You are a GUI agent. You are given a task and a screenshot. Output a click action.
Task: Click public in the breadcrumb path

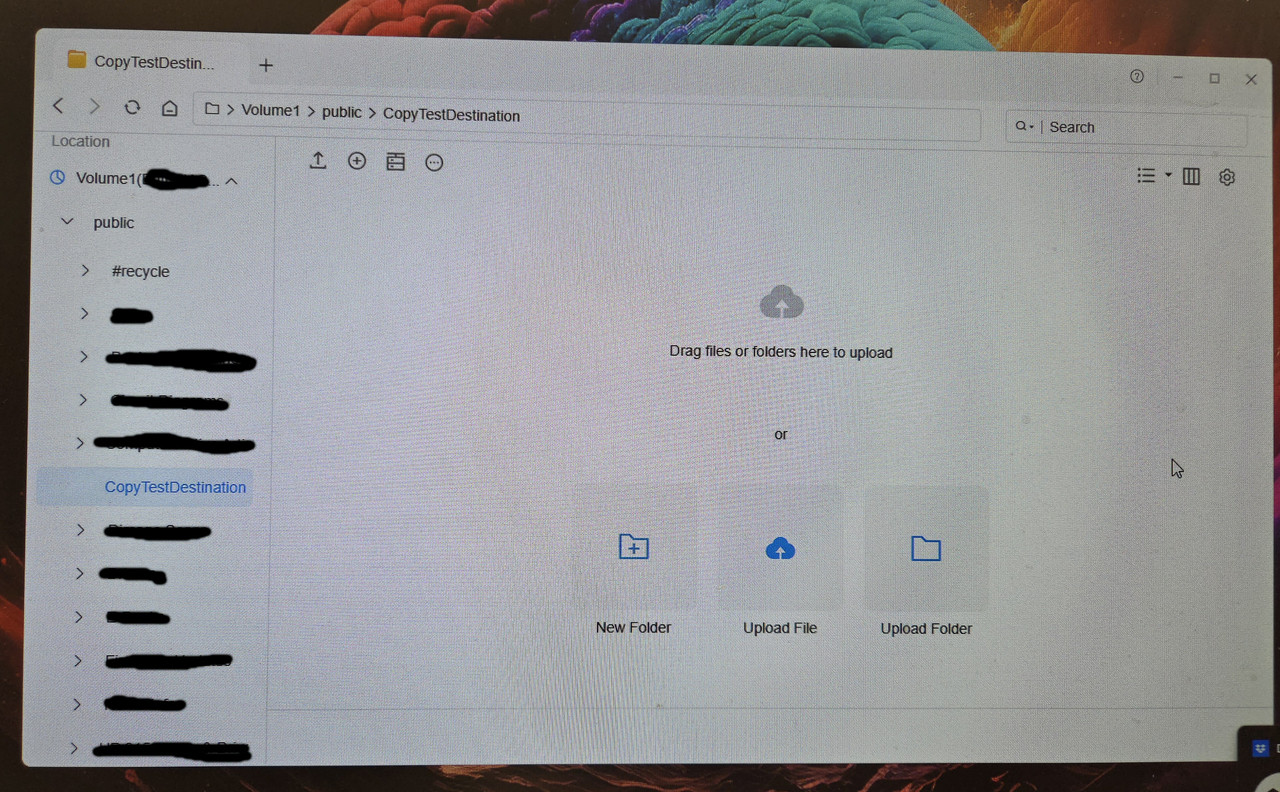[x=342, y=112]
